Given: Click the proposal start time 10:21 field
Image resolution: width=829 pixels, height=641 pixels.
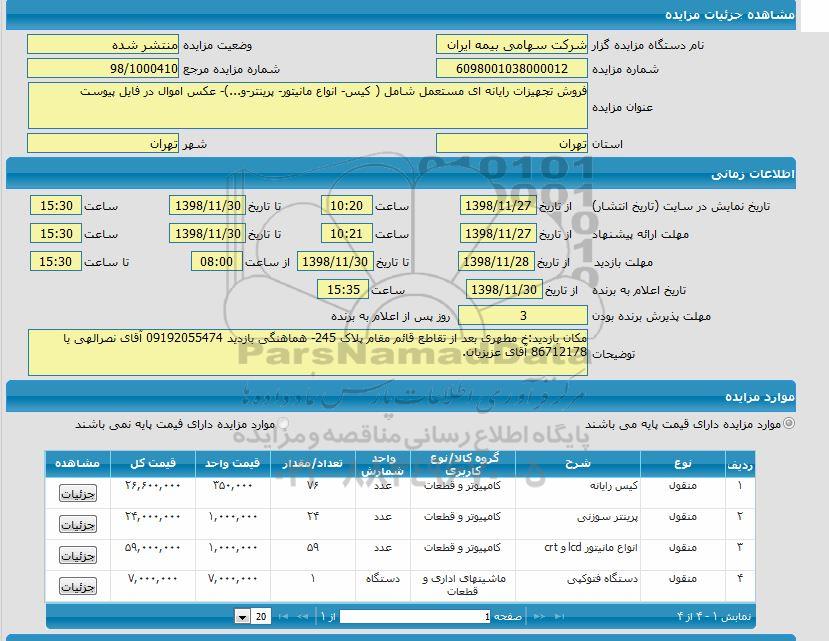Looking at the screenshot, I should point(347,233).
